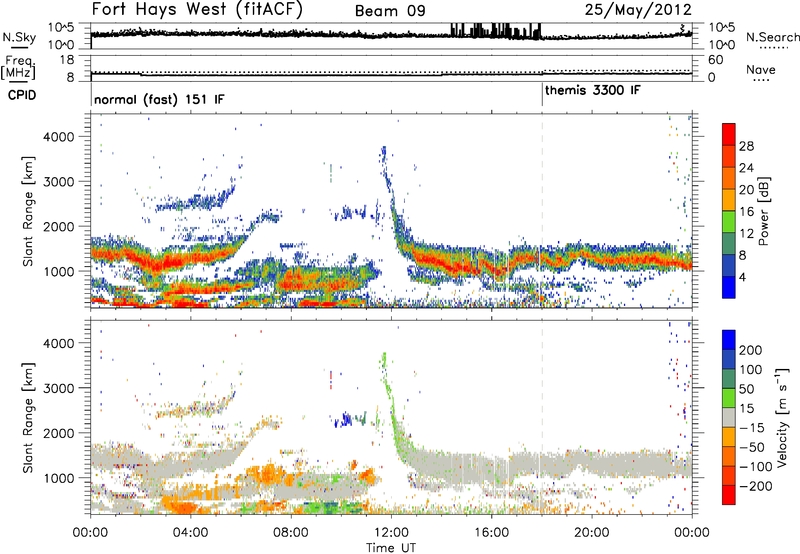Click the "Fort Hays West (fitACF)" title
This screenshot has width=800, height=554.
pyautogui.click(x=197, y=9)
